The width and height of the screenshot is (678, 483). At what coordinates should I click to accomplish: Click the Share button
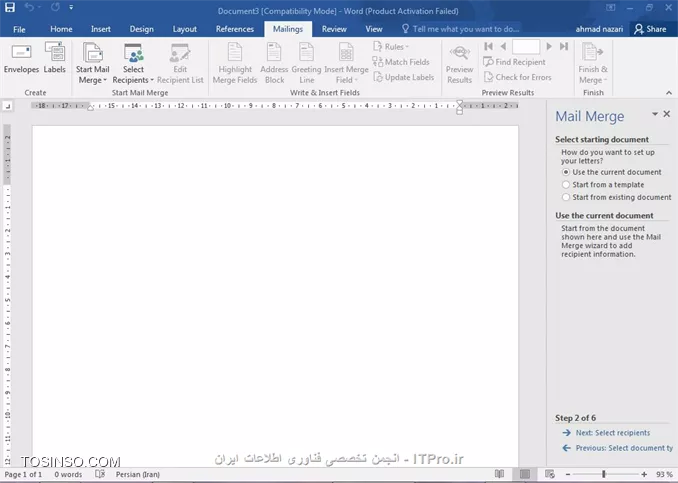pos(650,29)
